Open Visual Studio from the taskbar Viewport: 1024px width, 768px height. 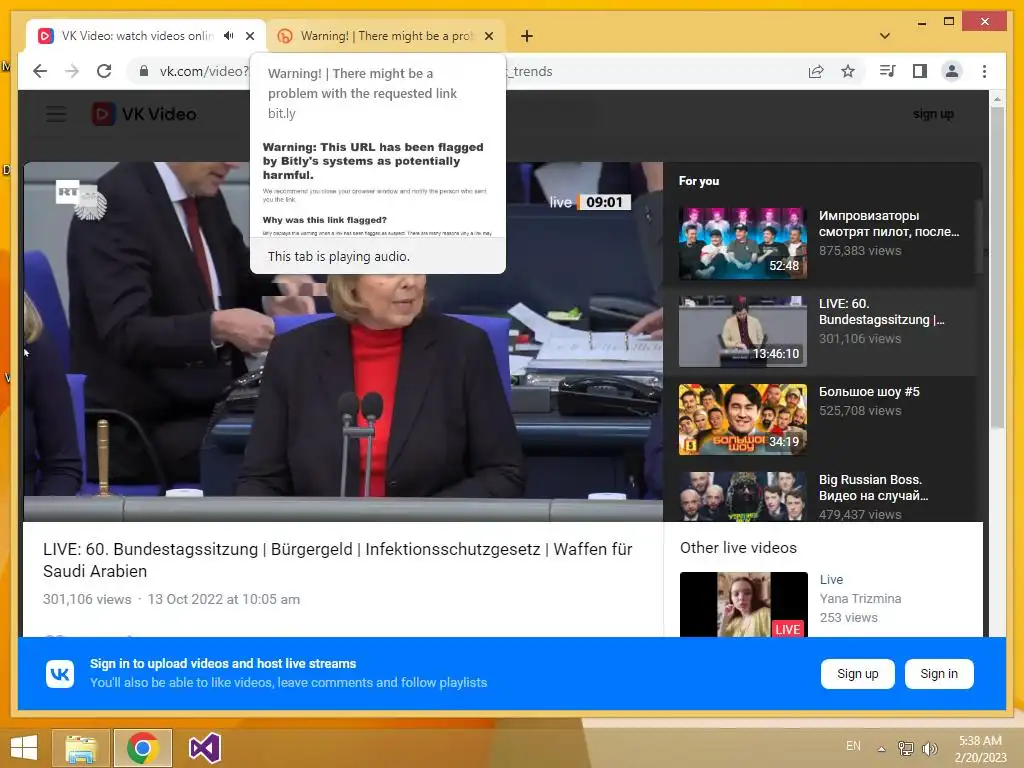pos(204,748)
